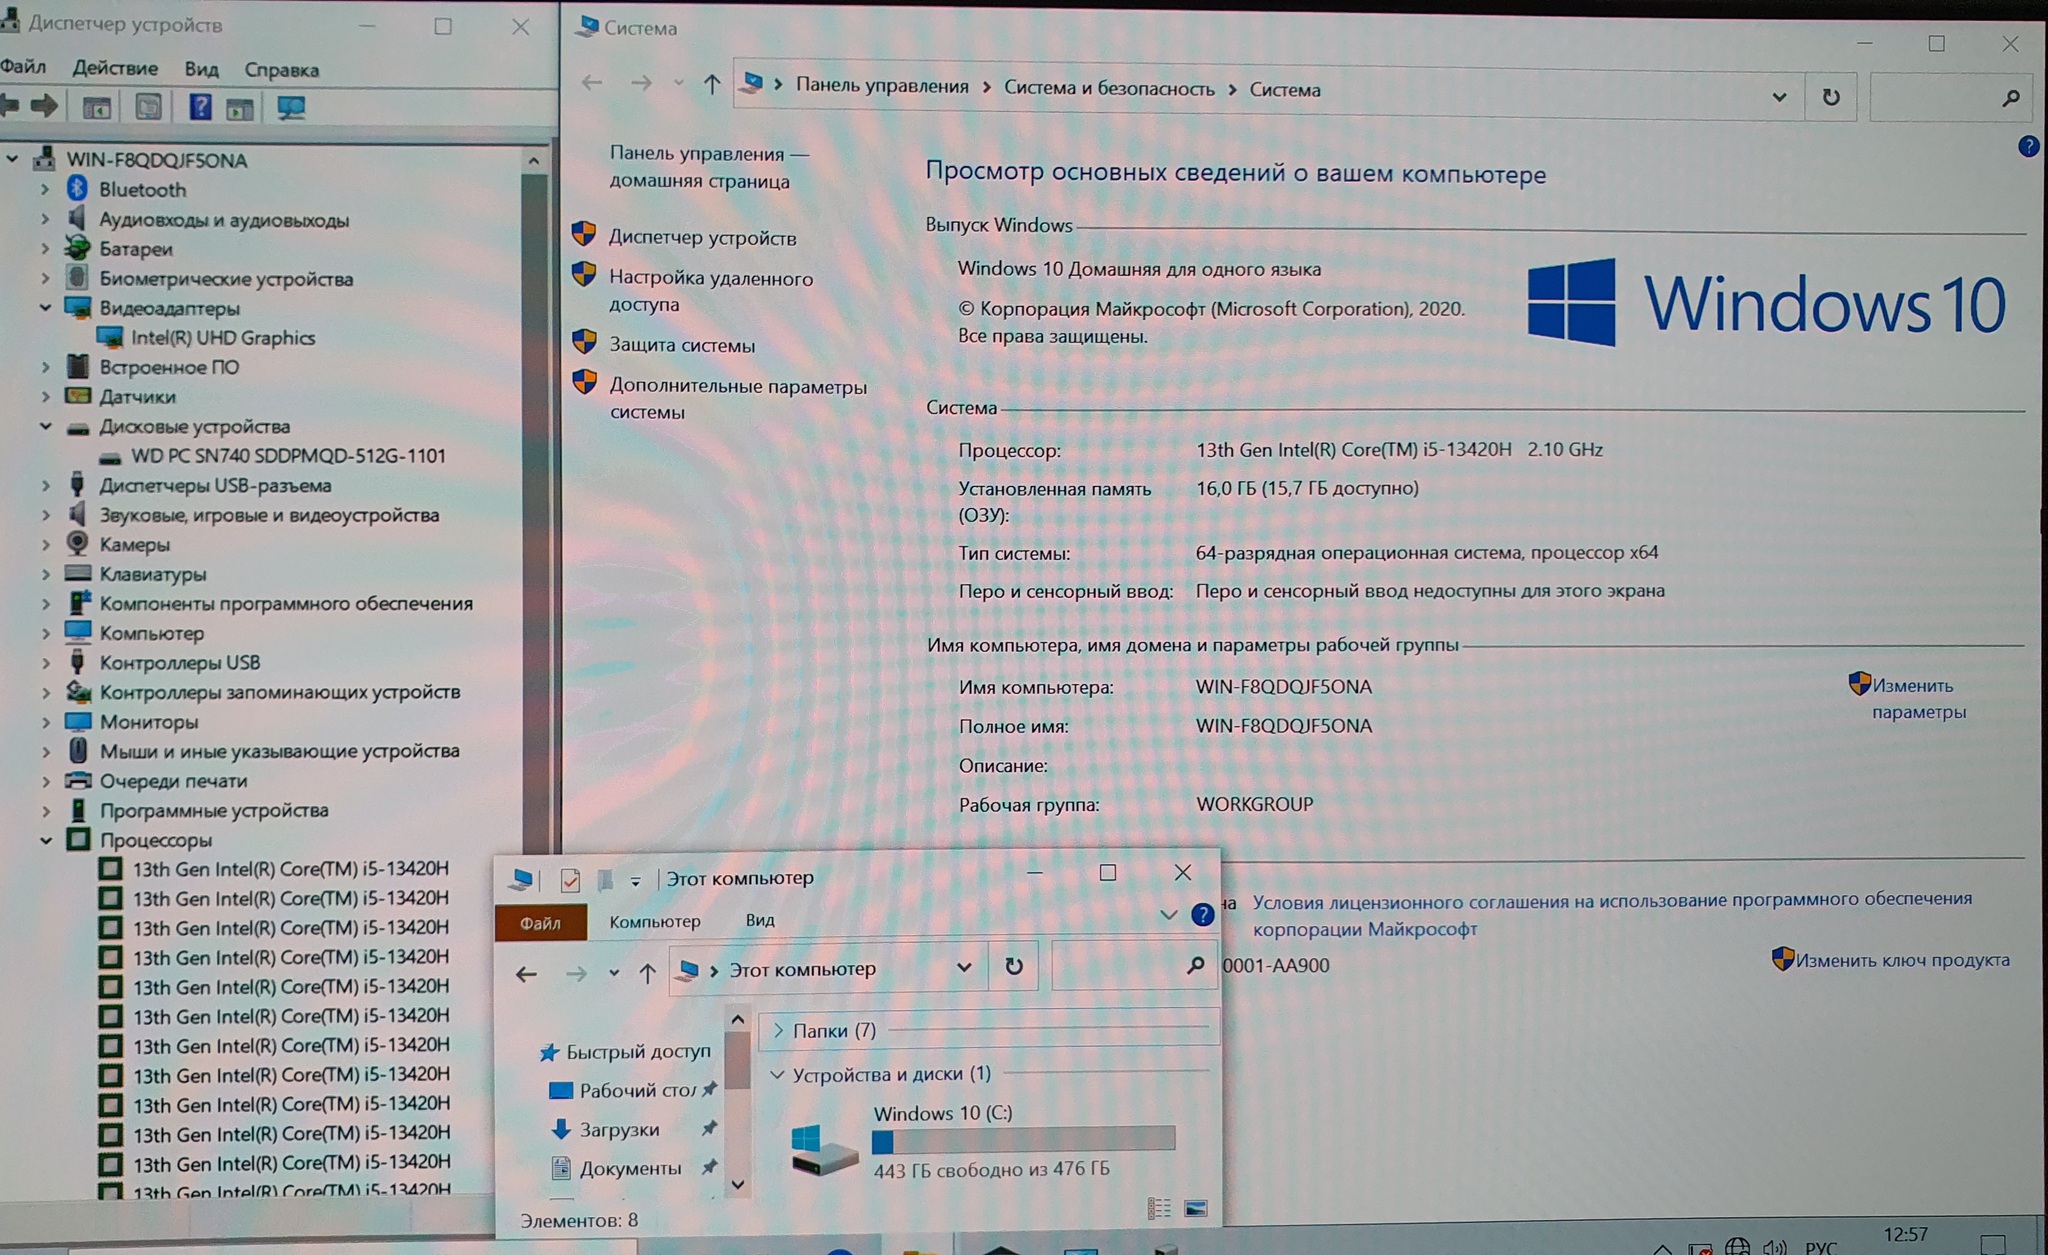
Task: Expand the Bluetooth device category
Action: tap(45, 189)
